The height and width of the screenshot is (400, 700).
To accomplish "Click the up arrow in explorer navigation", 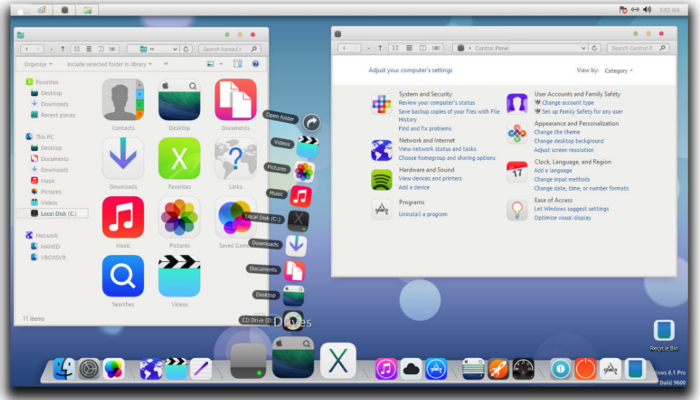I will click(x=63, y=49).
